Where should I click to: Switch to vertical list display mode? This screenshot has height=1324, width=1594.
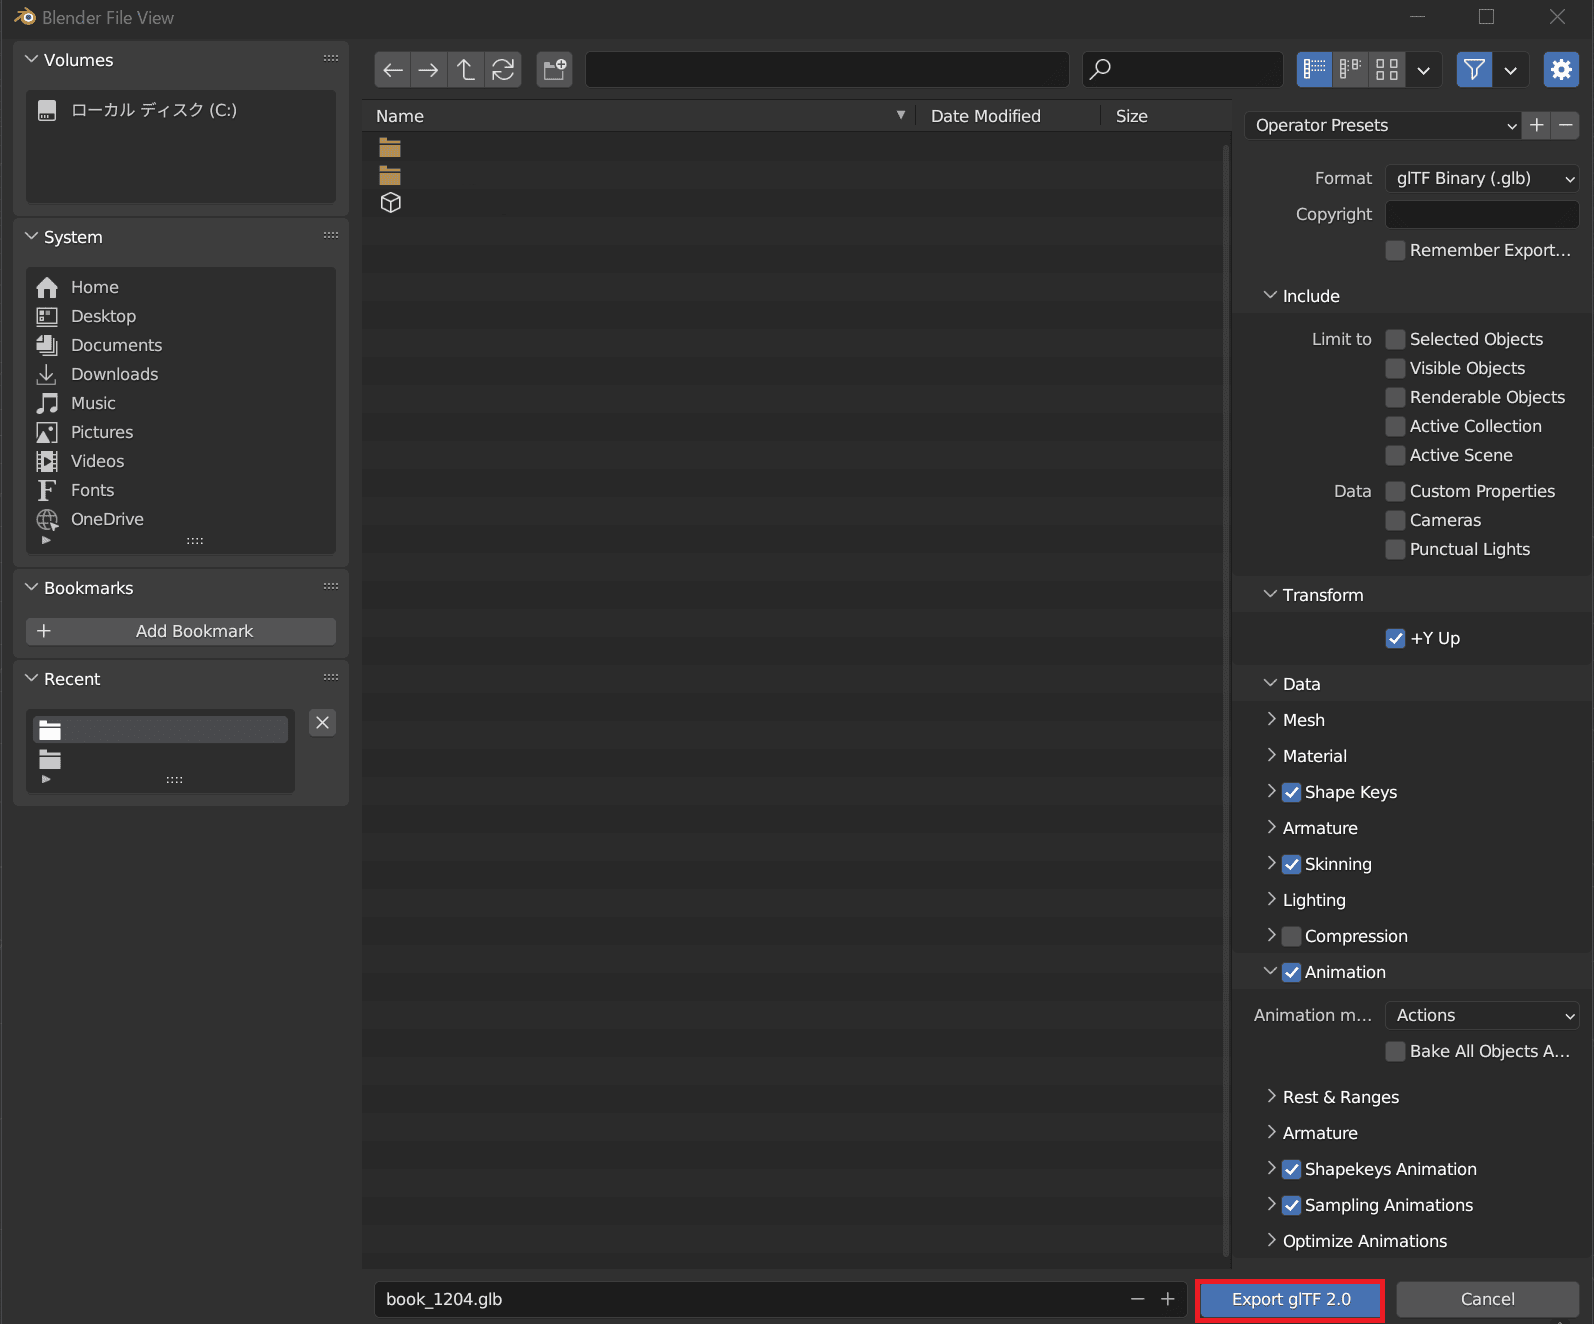point(1315,70)
